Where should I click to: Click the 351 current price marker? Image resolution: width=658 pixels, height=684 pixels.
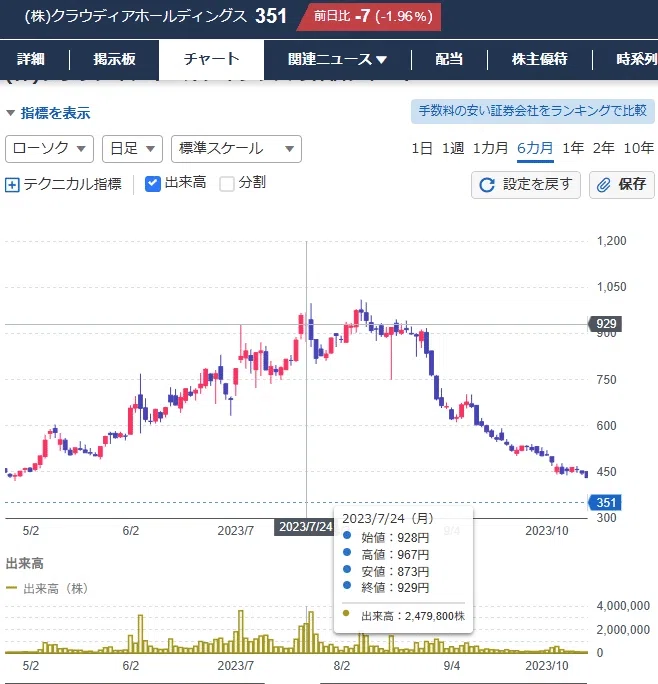(605, 503)
